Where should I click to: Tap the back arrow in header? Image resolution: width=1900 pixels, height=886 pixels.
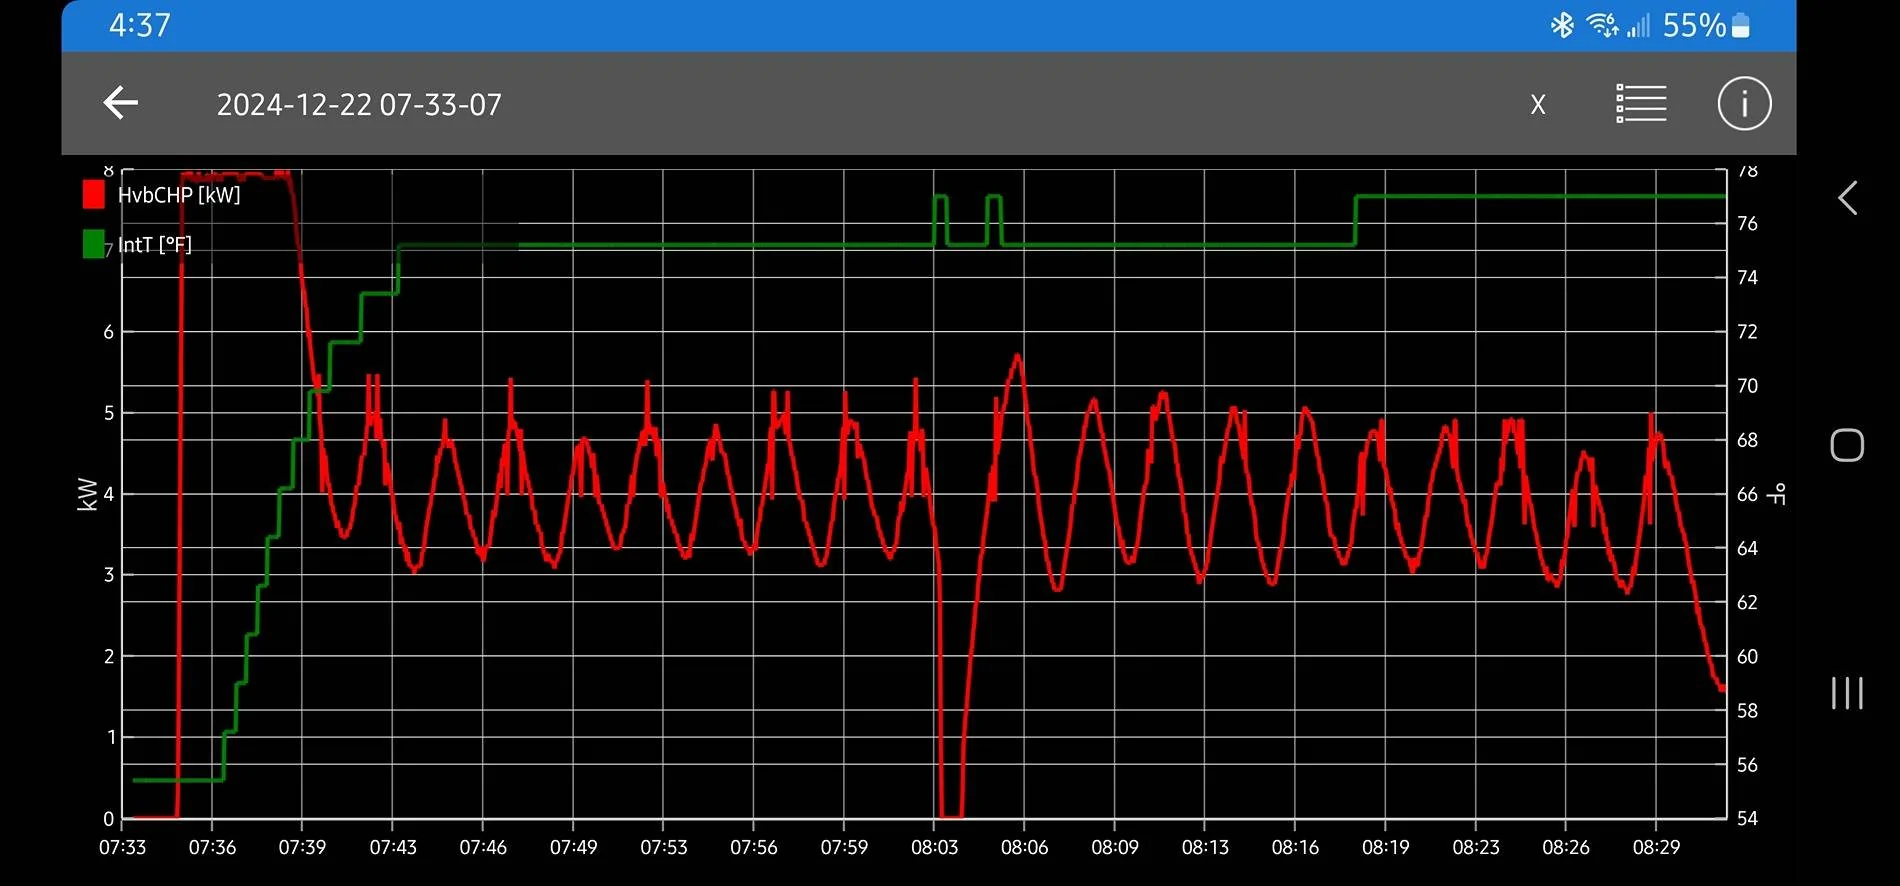click(121, 103)
